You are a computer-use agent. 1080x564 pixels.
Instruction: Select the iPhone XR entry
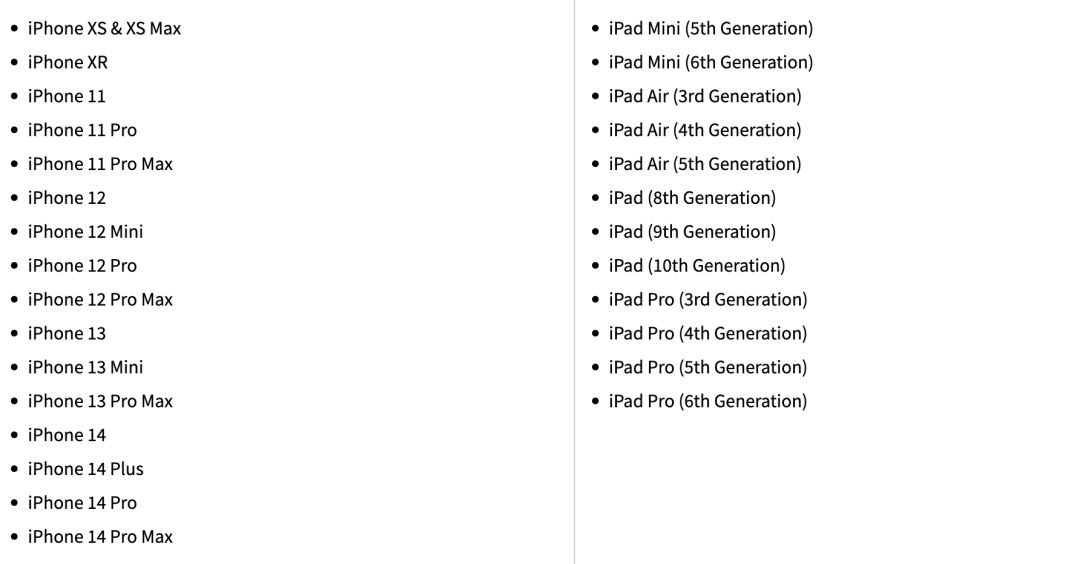tap(67, 62)
